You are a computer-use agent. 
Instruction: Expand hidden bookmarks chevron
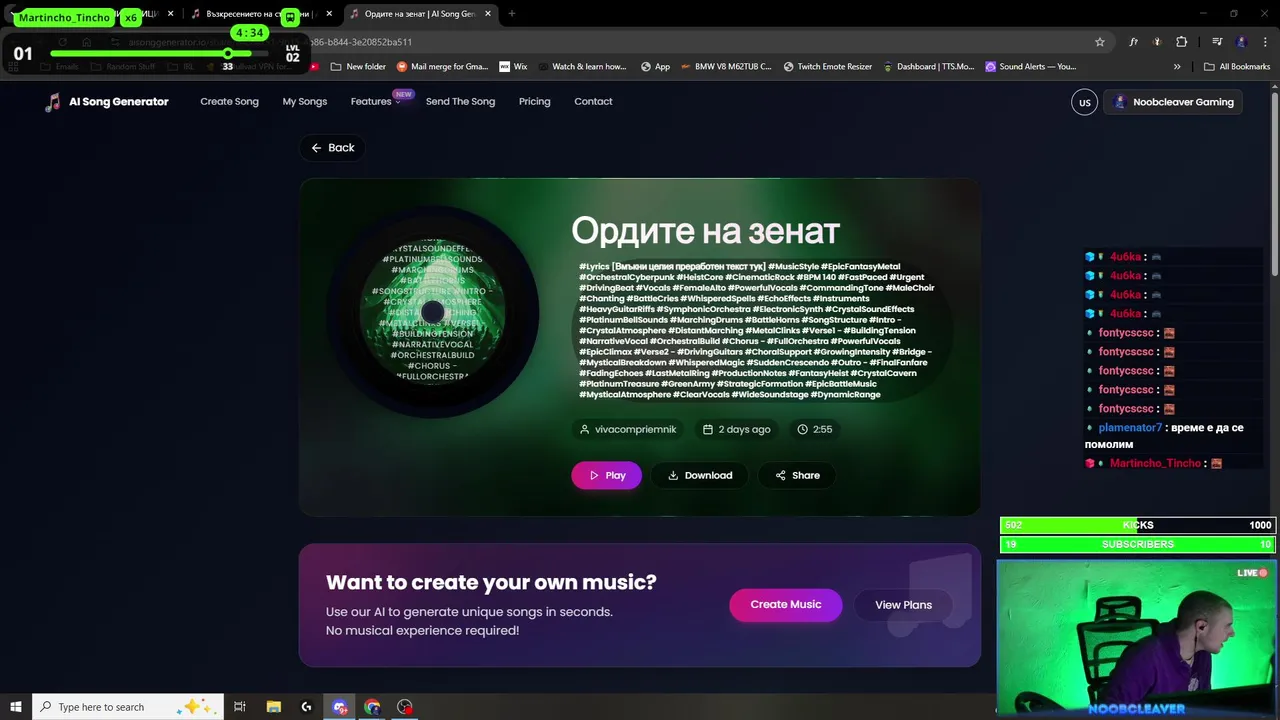click(1177, 67)
